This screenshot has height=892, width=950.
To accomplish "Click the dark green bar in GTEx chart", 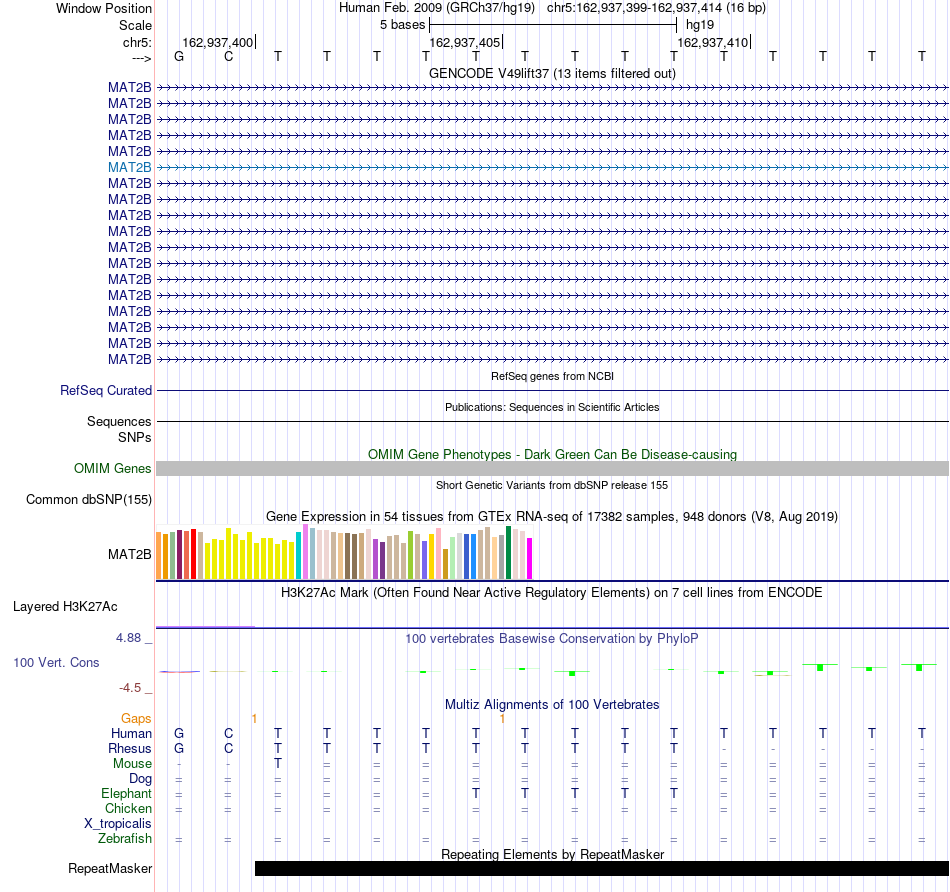I will pyautogui.click(x=508, y=553).
